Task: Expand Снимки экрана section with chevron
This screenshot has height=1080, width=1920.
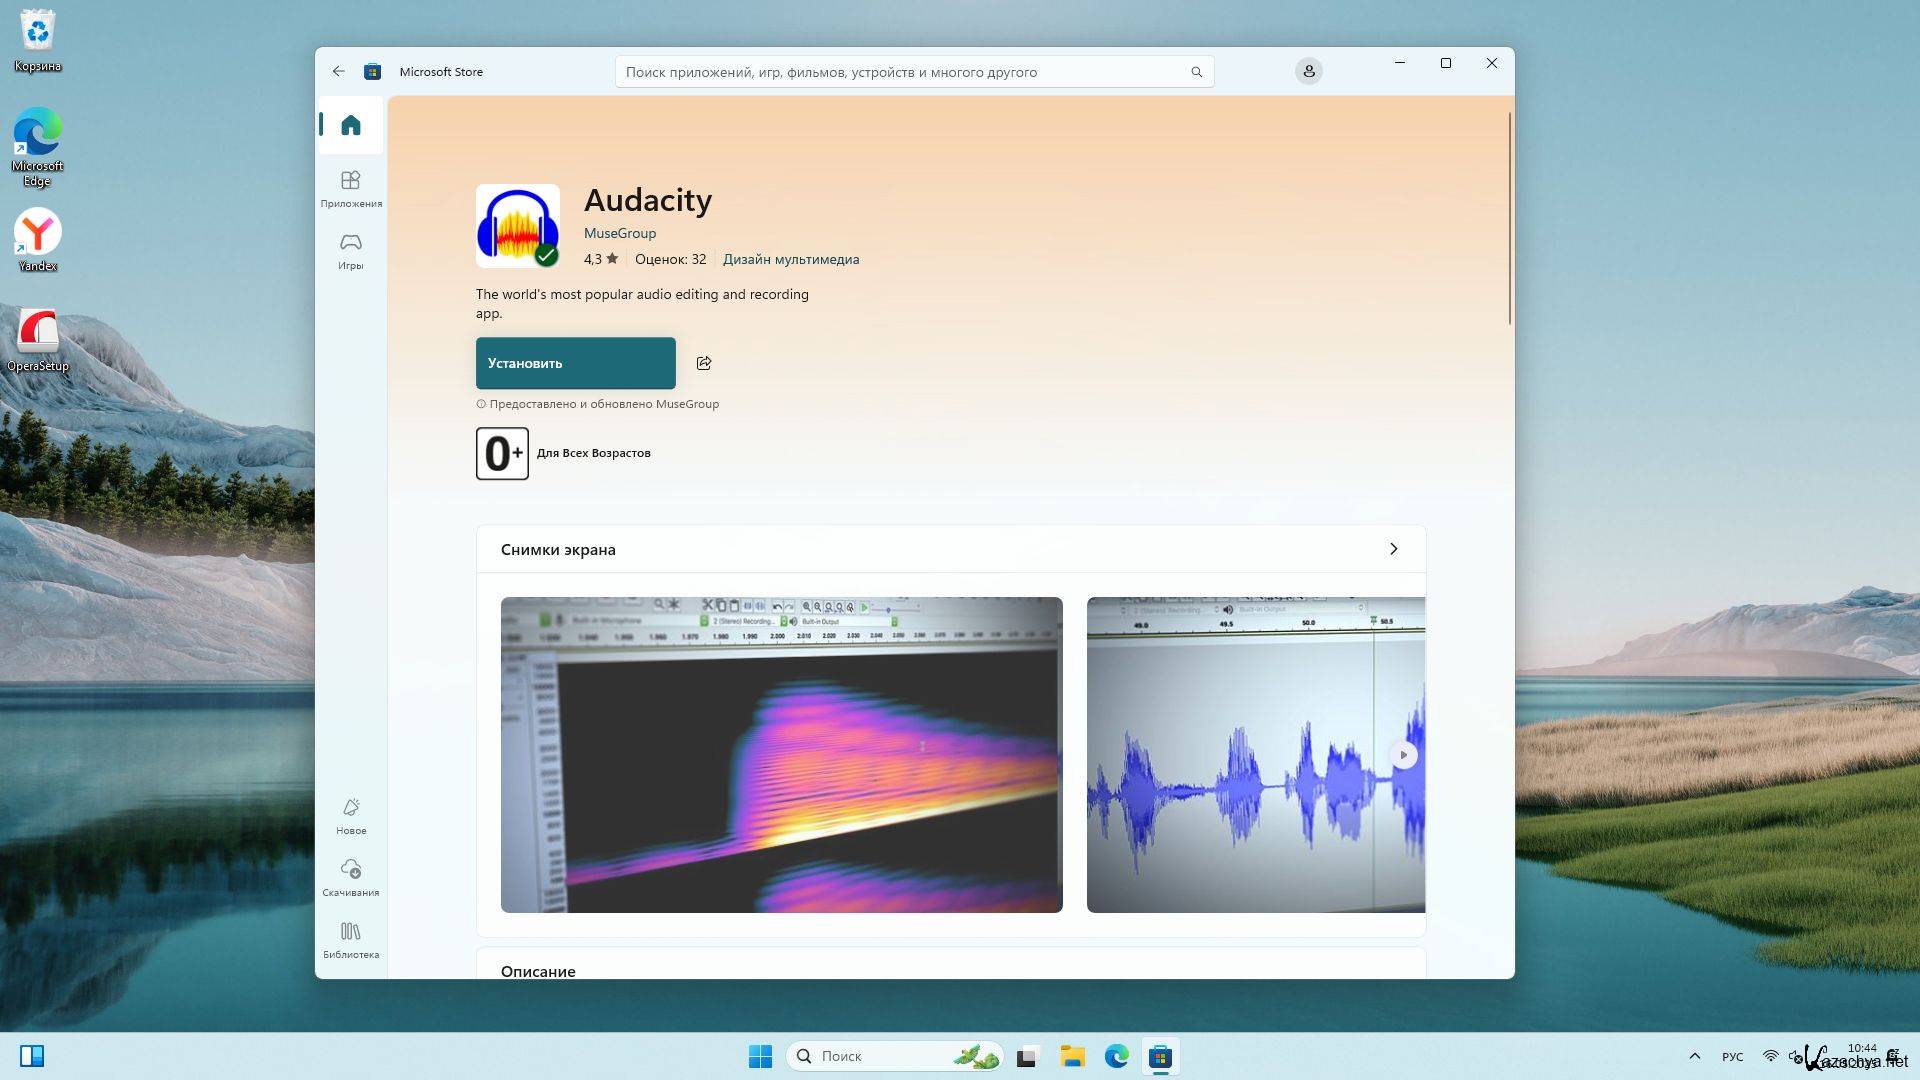Action: tap(1393, 549)
